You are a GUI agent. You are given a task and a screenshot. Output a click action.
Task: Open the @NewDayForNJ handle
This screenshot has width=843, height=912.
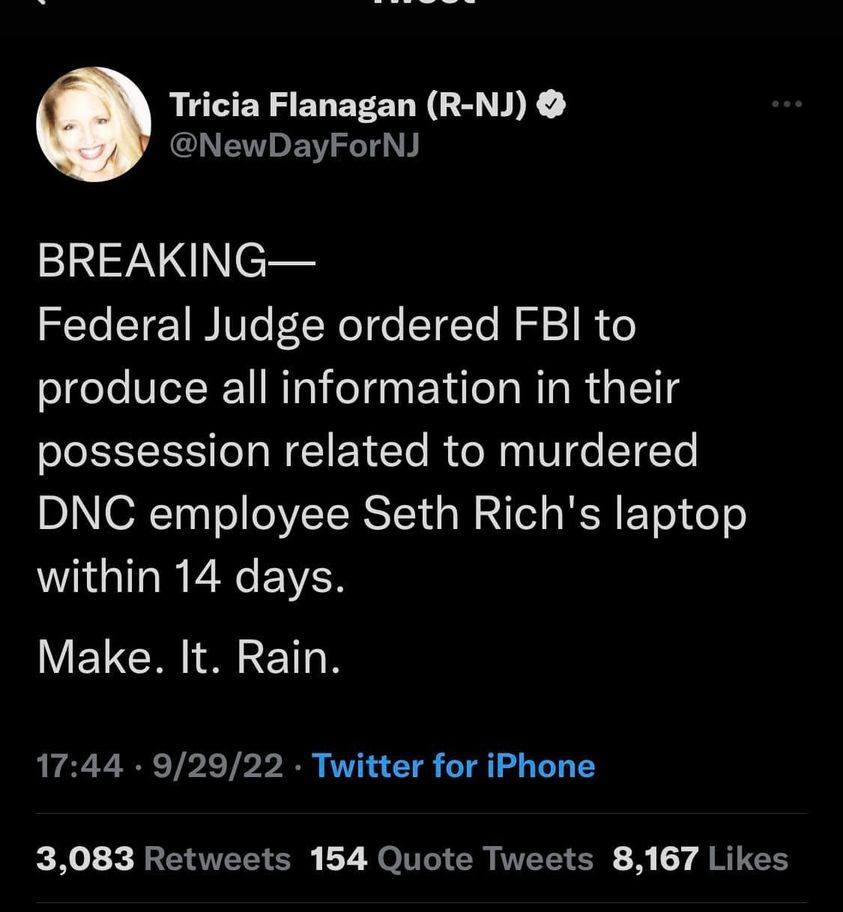[294, 146]
